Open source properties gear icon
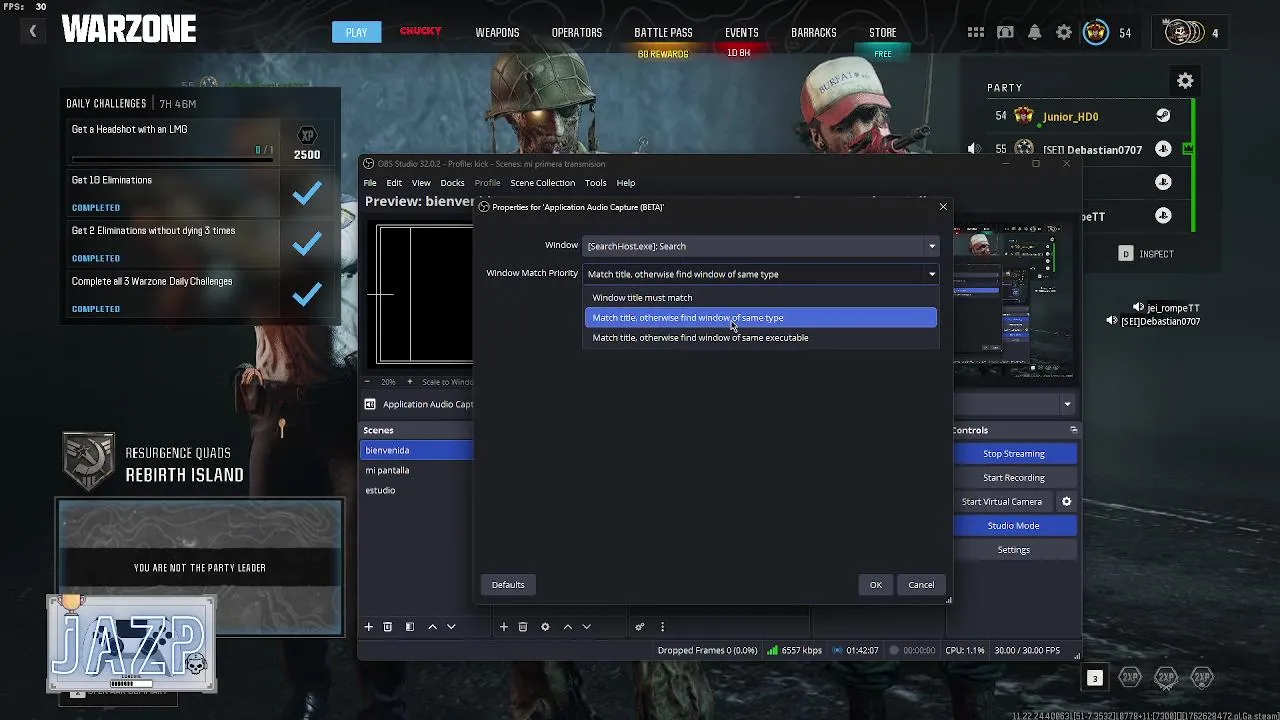 click(x=545, y=627)
